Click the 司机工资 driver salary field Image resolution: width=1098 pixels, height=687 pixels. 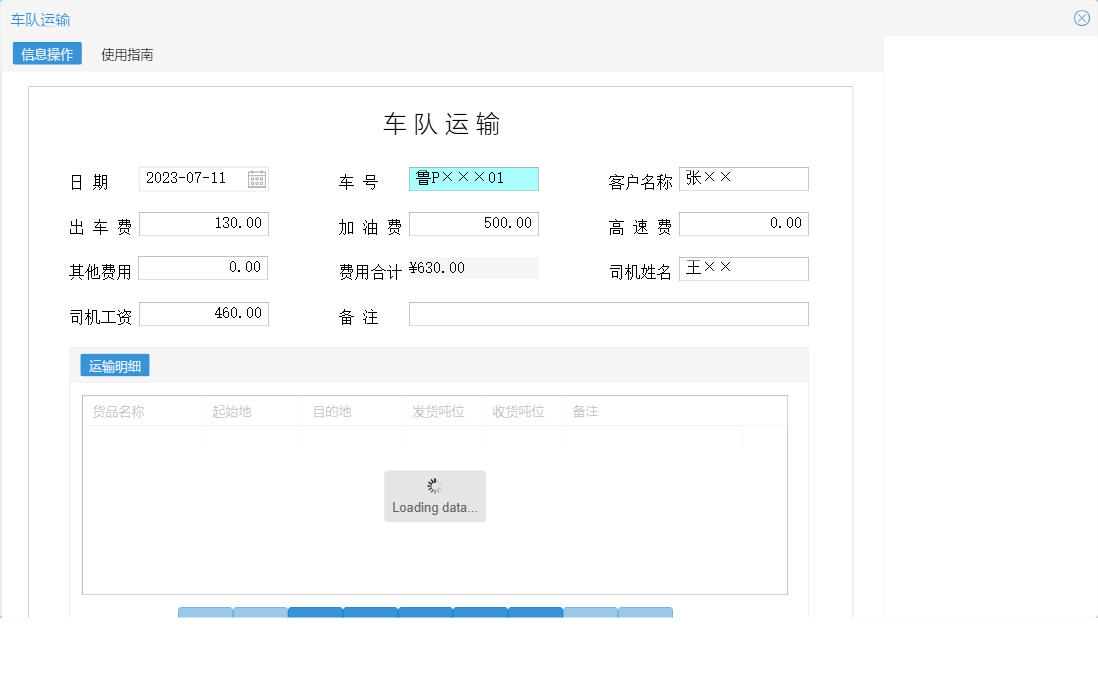204,313
